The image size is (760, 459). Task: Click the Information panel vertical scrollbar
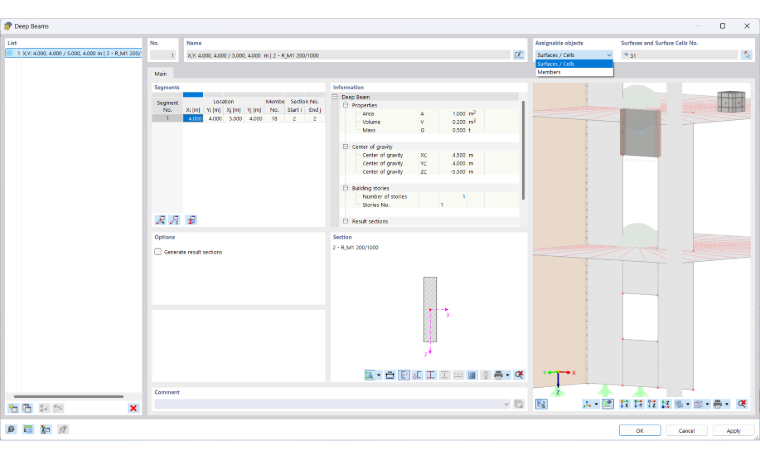coord(523,150)
